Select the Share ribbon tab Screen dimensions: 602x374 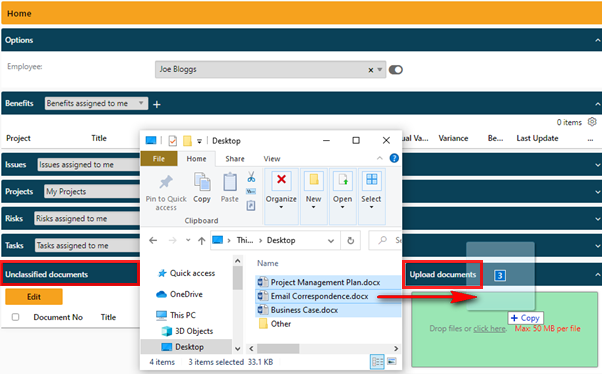click(x=235, y=159)
